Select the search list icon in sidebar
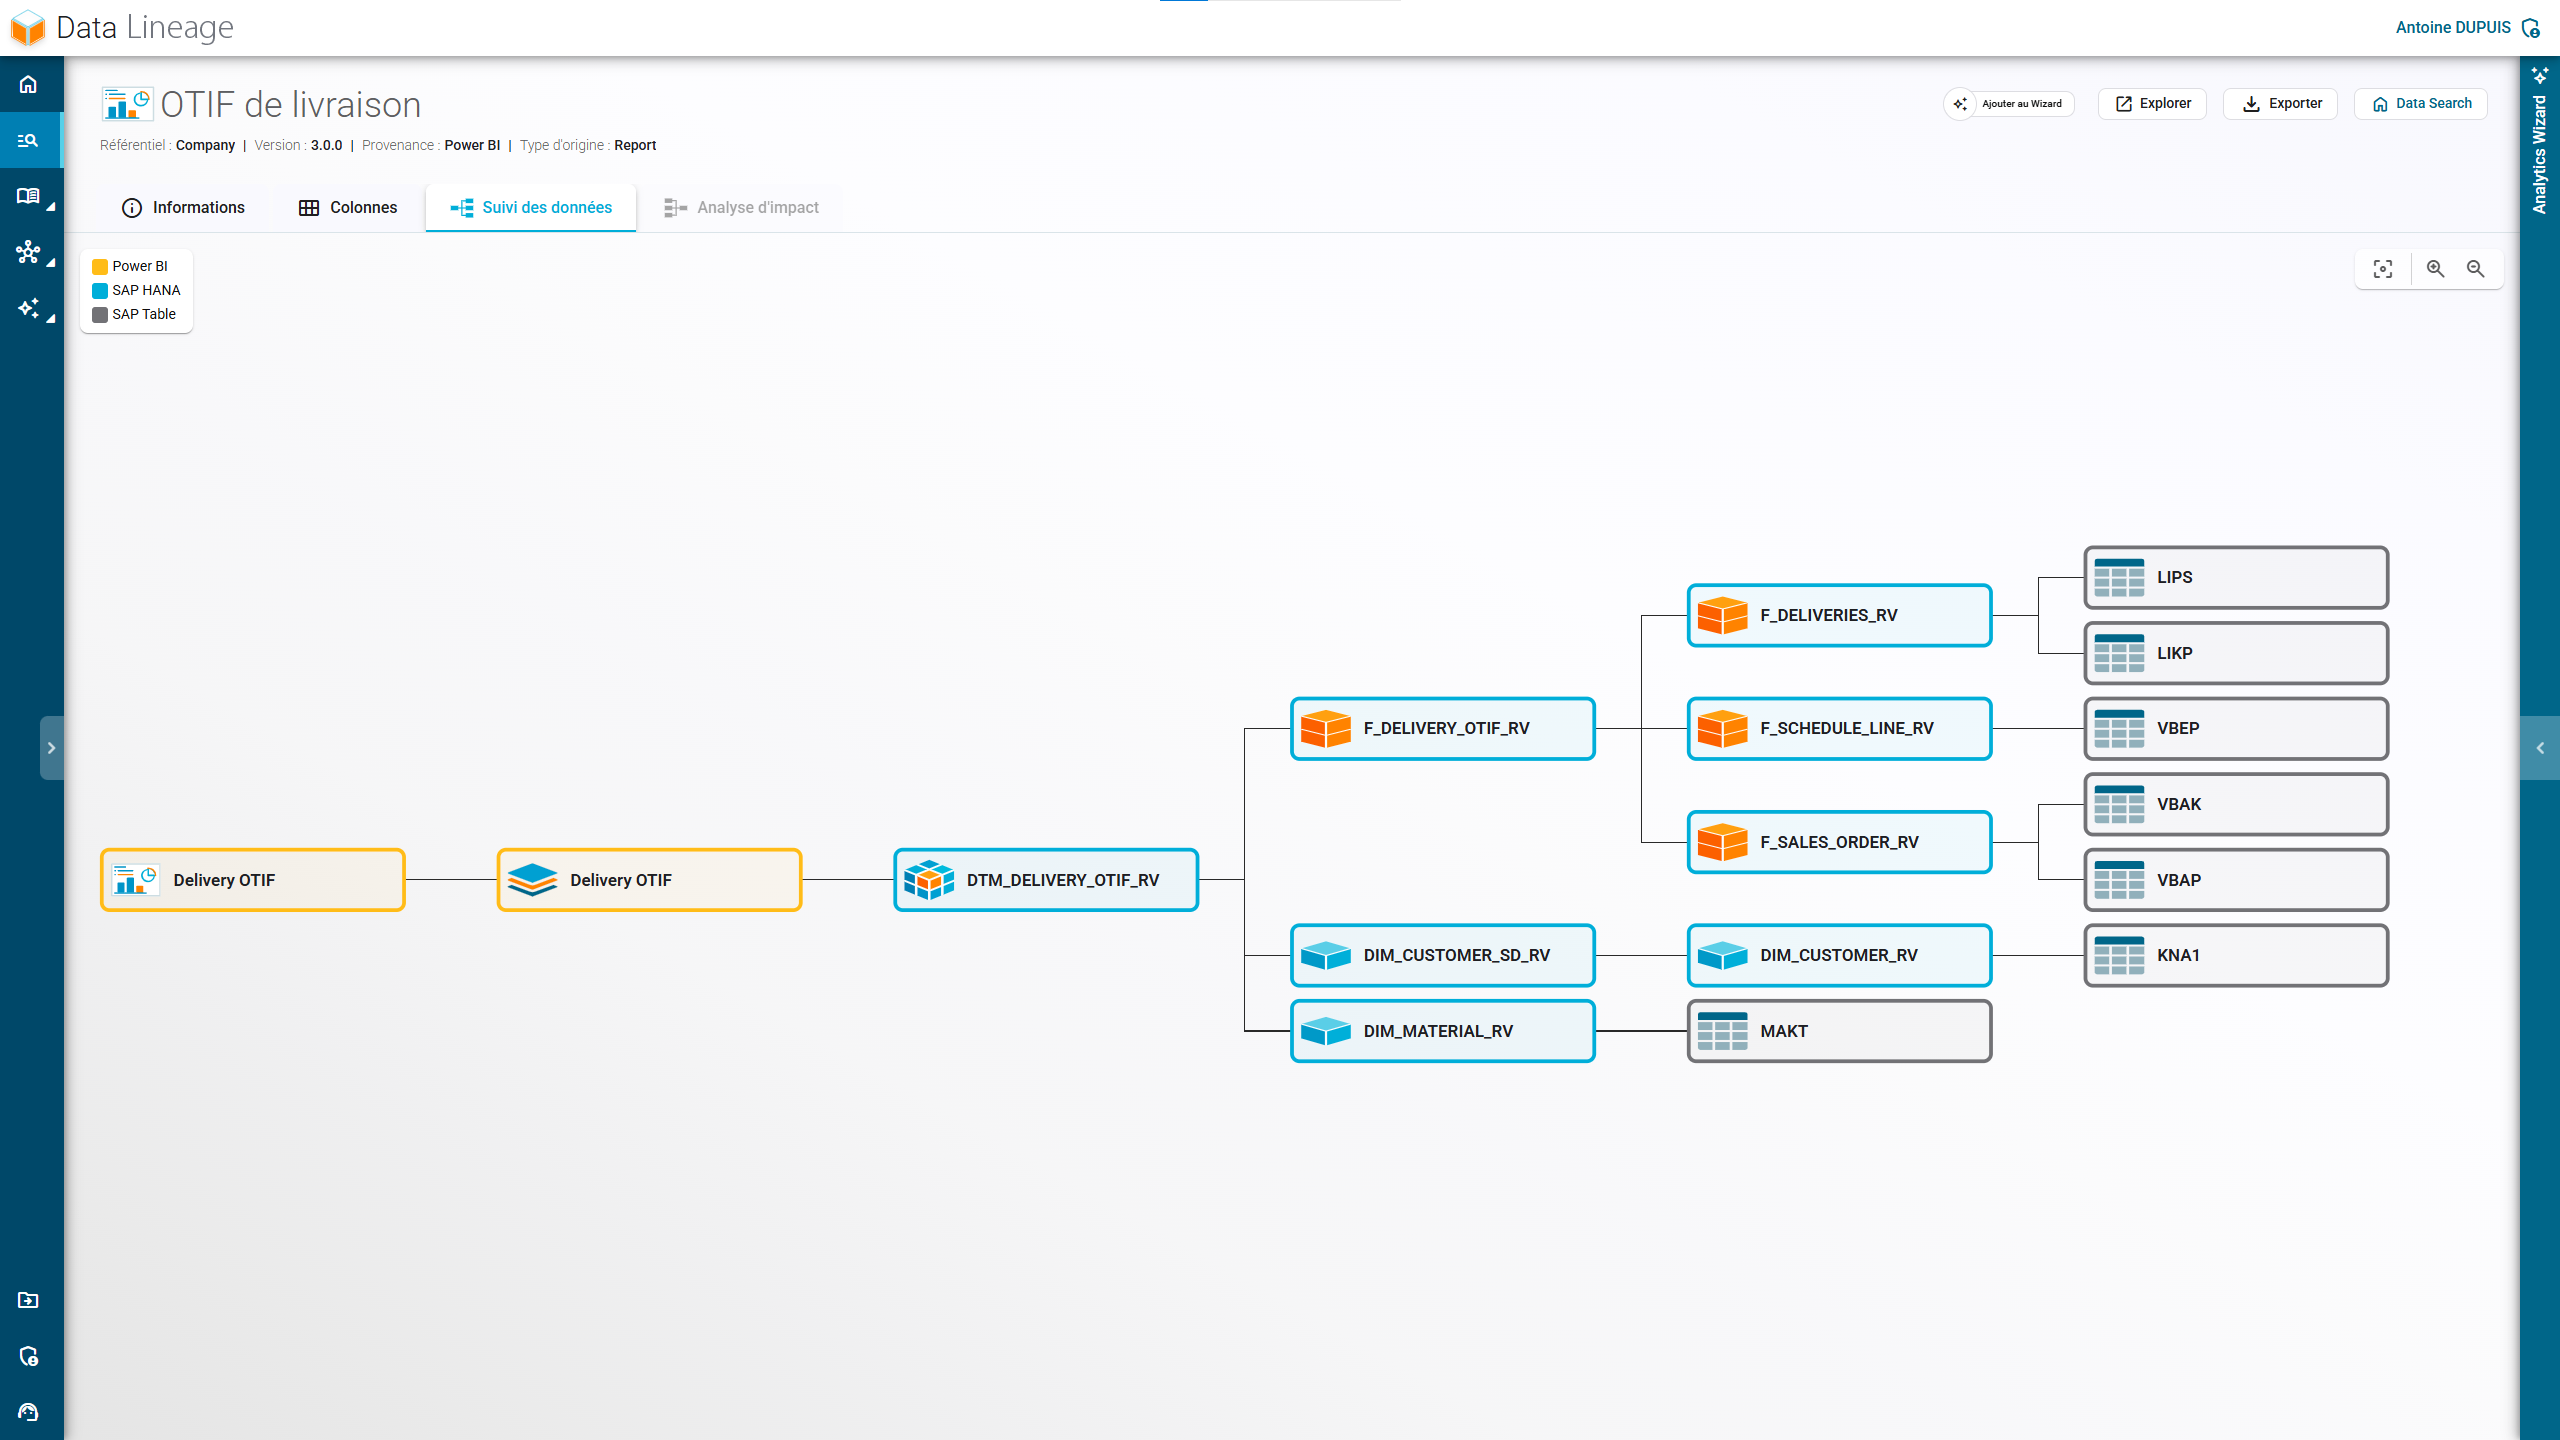Viewport: 2560px width, 1440px height. pos(28,140)
